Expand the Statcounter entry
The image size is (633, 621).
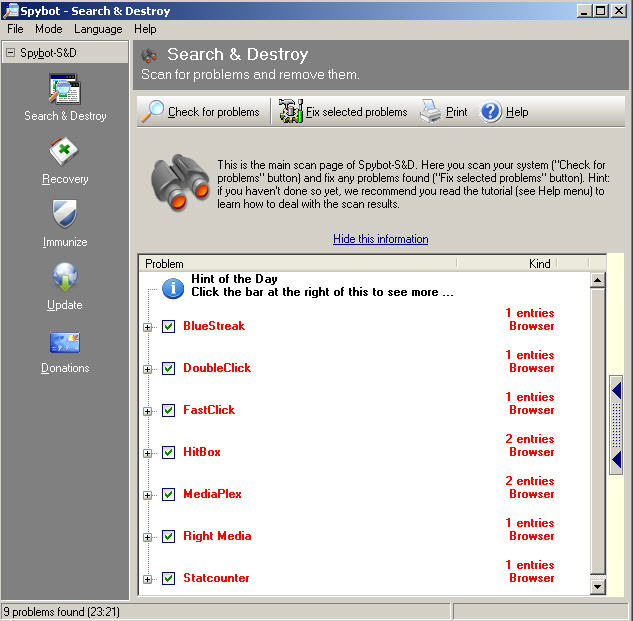148,579
